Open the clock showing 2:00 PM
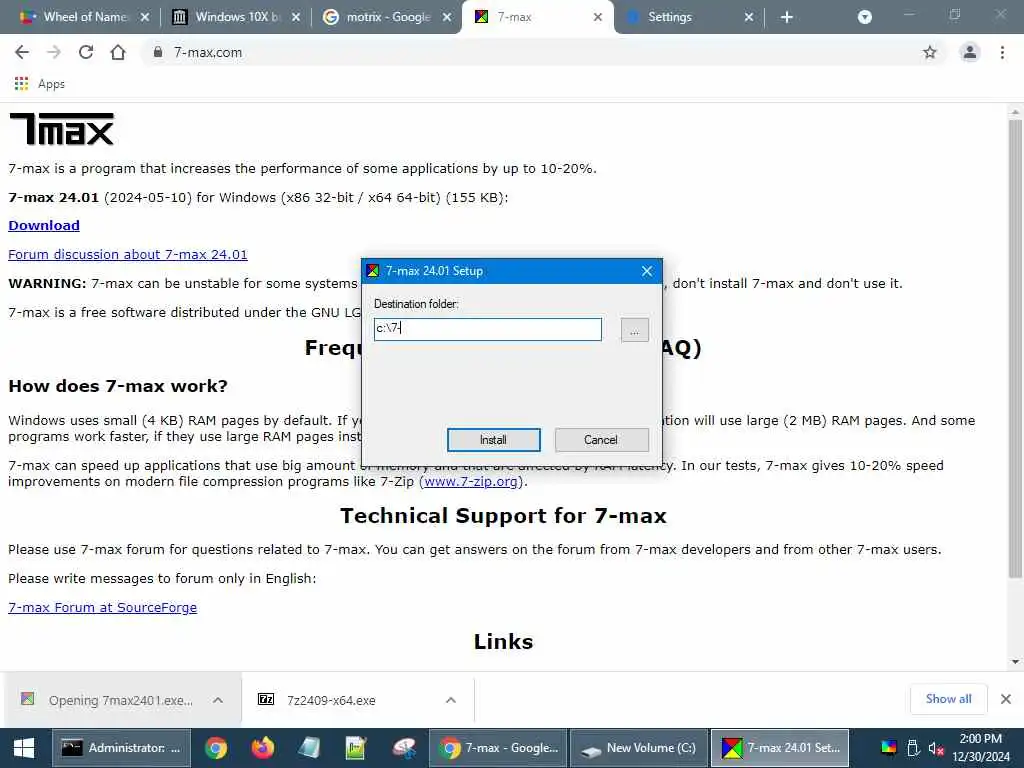Screen dimensions: 1024x768 (x=980, y=748)
